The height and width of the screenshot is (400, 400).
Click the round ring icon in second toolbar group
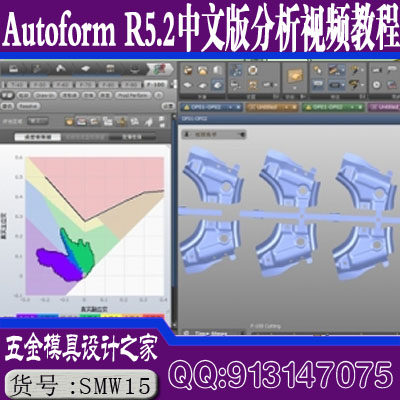[x=253, y=70]
